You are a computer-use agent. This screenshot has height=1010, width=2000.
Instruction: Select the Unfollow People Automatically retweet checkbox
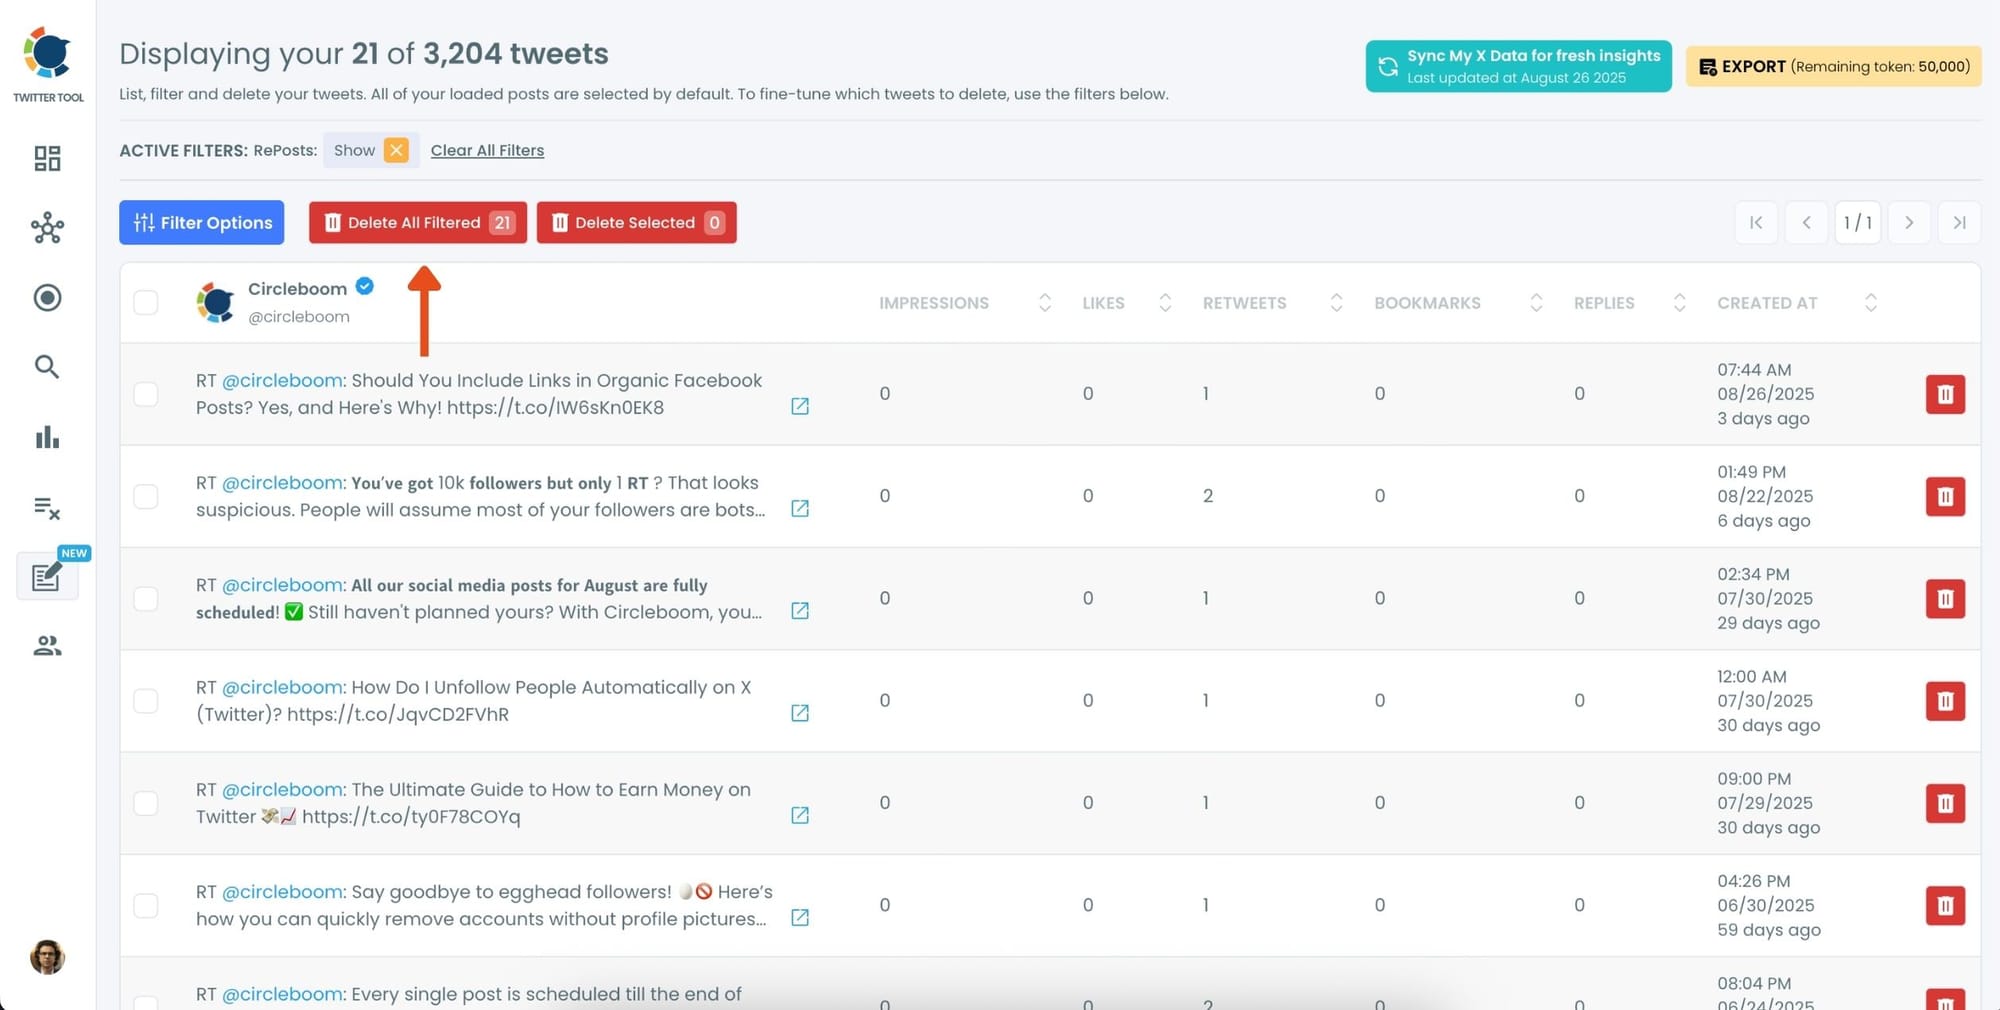pos(146,701)
